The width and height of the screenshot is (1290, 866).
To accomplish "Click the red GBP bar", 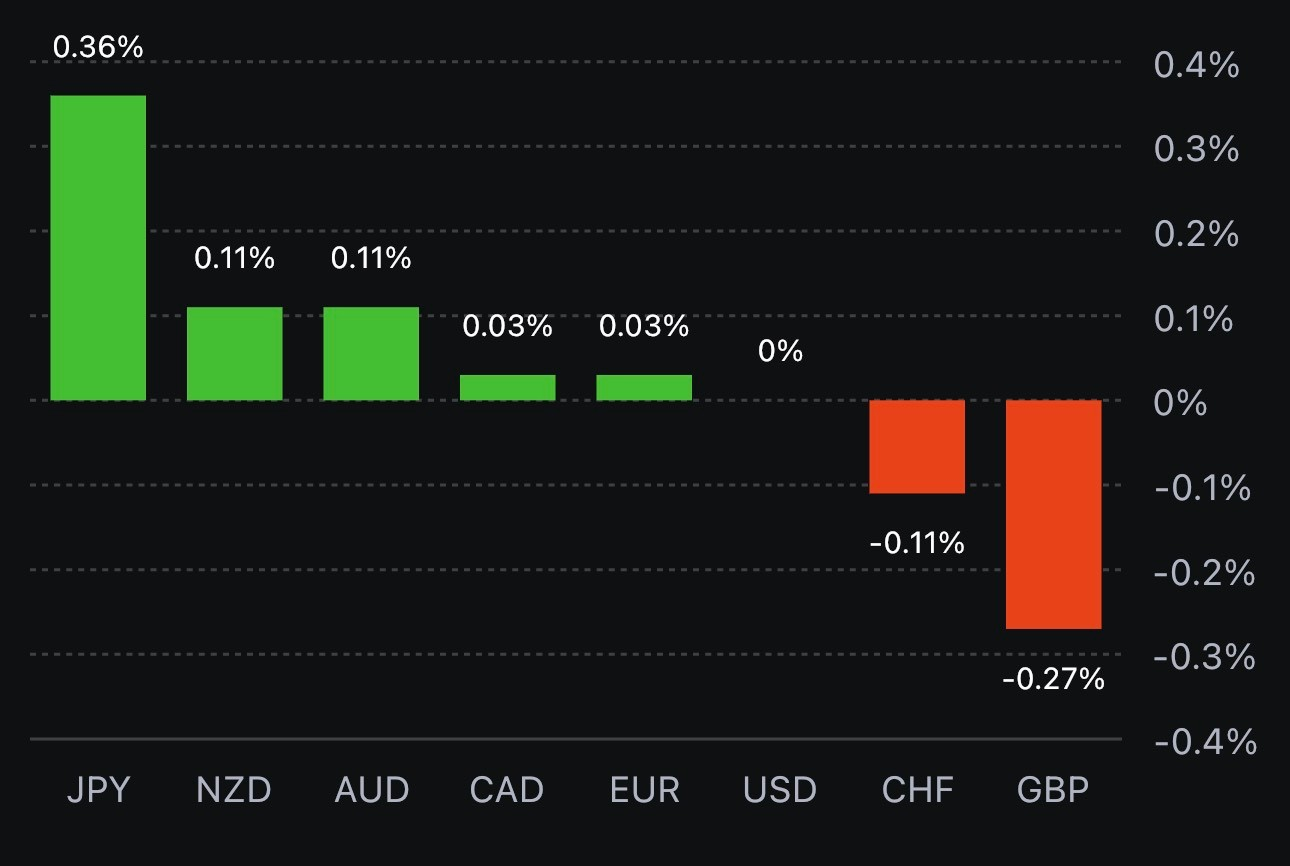I will pos(1053,514).
